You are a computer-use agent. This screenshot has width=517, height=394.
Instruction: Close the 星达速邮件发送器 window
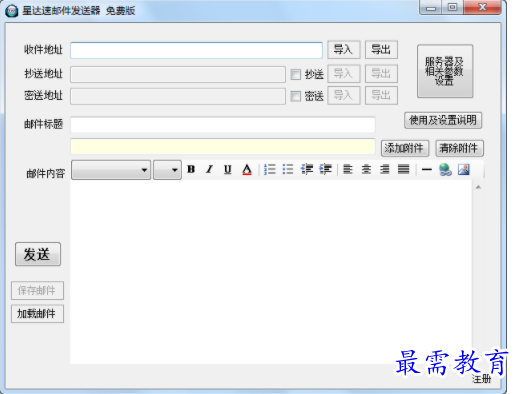point(482,7)
